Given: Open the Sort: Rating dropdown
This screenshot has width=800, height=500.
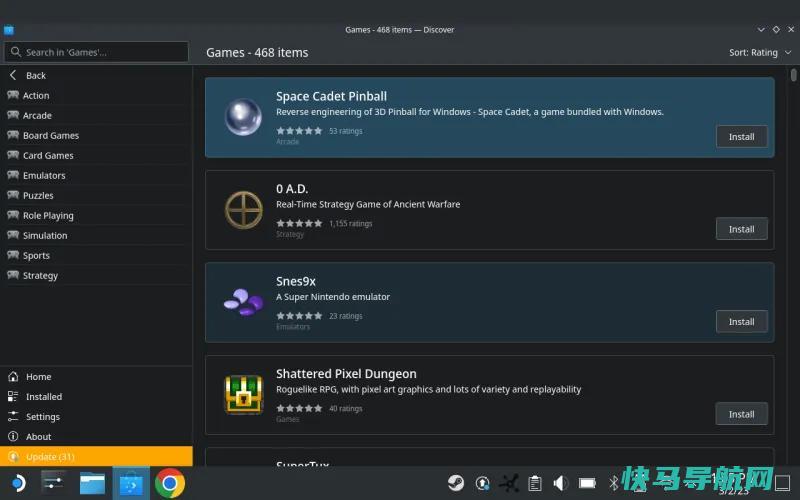Looking at the screenshot, I should 760,53.
